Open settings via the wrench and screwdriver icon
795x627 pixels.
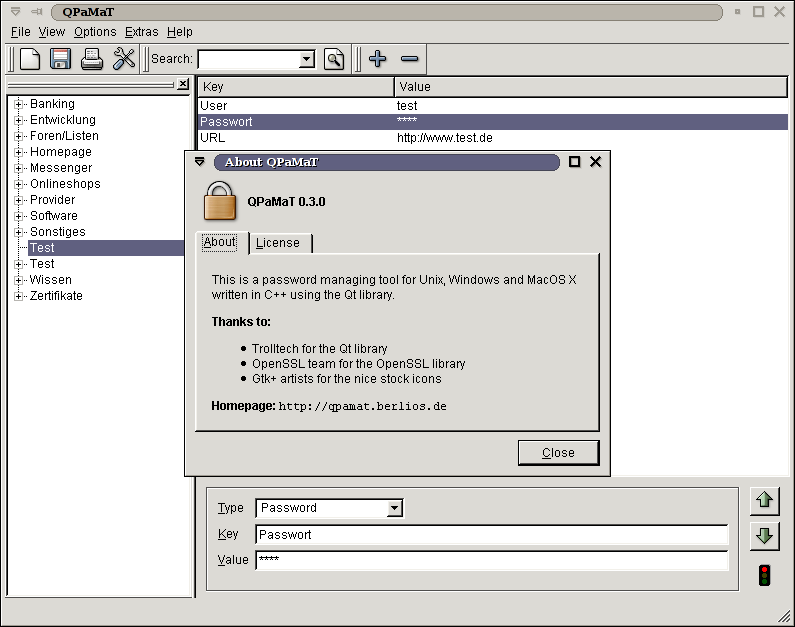click(x=124, y=59)
